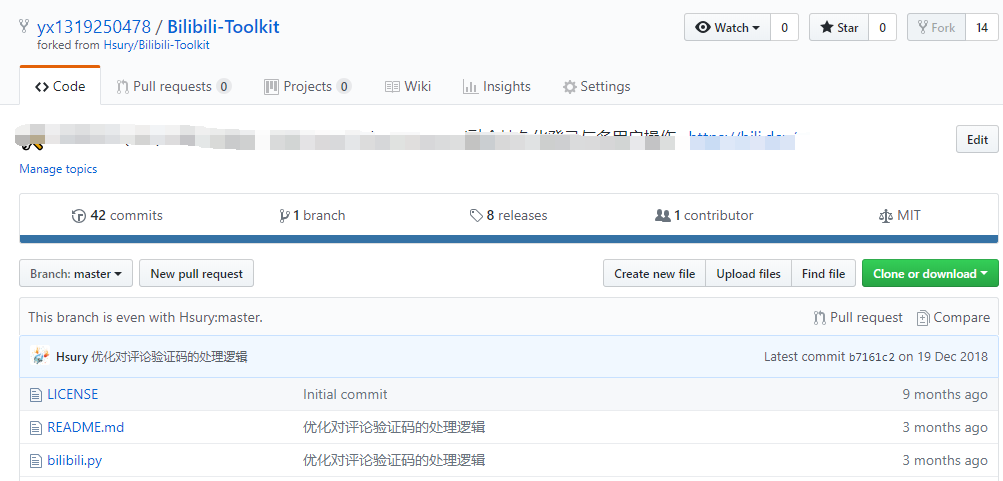Go to the Hsury/Bilibili-Toolkit source repository
The height and width of the screenshot is (481, 1003).
[x=157, y=45]
